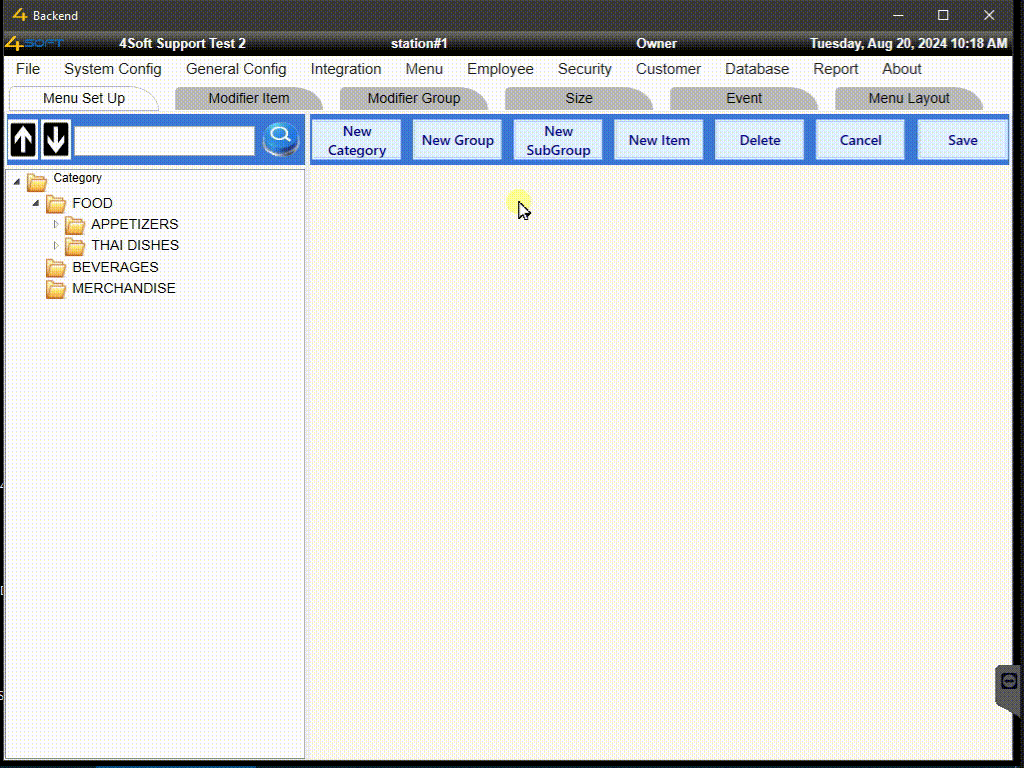Click the FOOD folder icon
The width and height of the screenshot is (1024, 768).
pos(56,204)
